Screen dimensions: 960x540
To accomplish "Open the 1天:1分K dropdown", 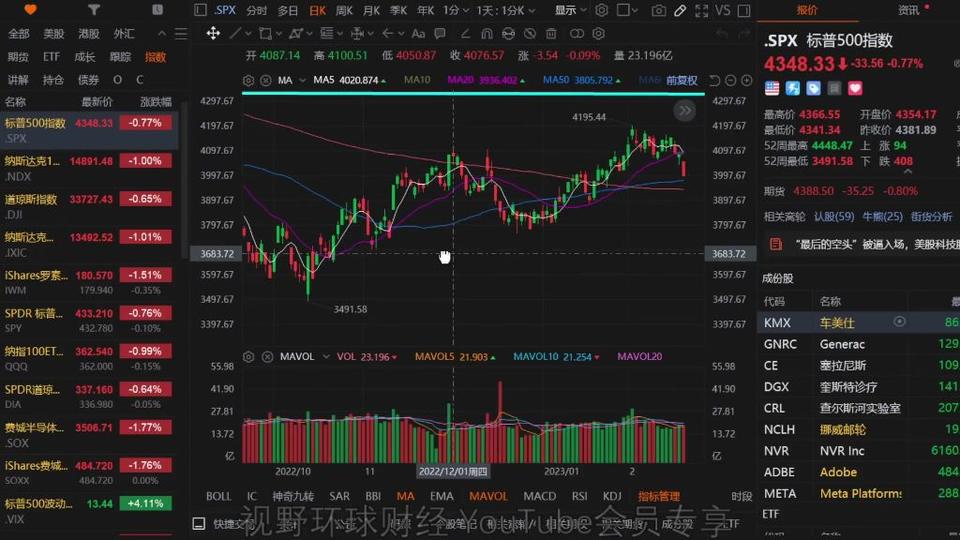I will click(506, 10).
